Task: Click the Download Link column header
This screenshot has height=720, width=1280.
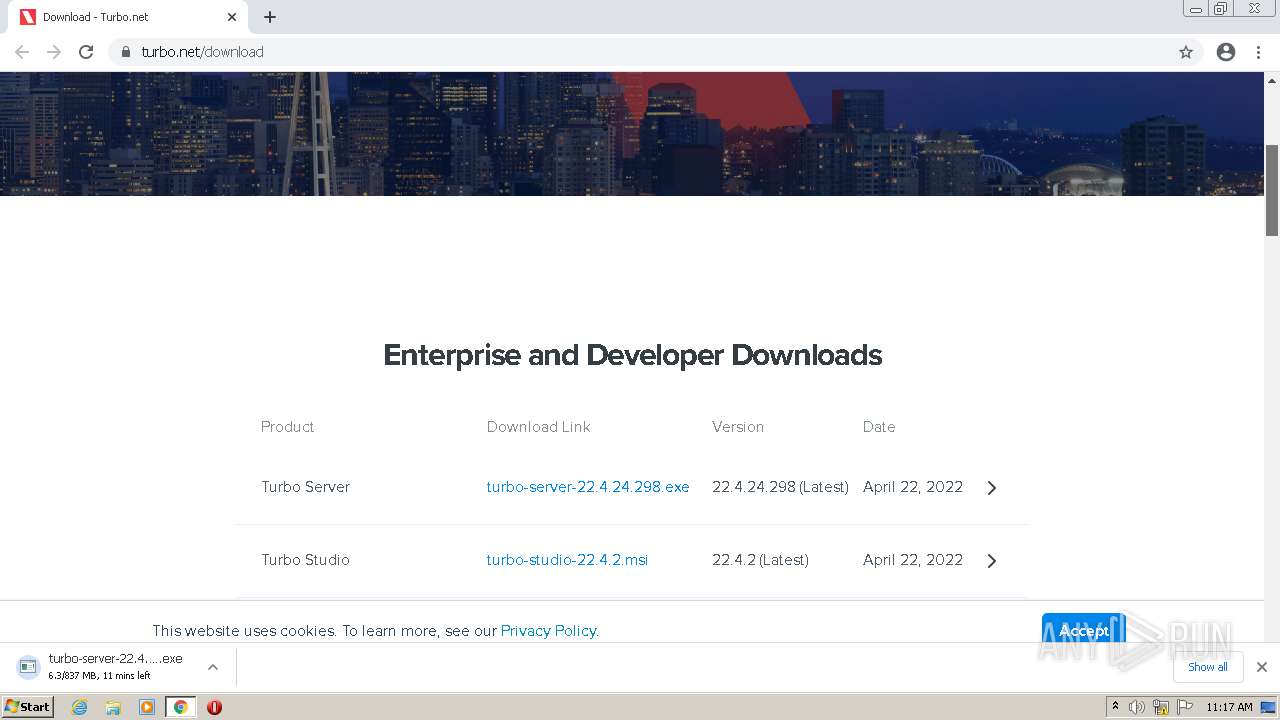Action: coord(538,427)
